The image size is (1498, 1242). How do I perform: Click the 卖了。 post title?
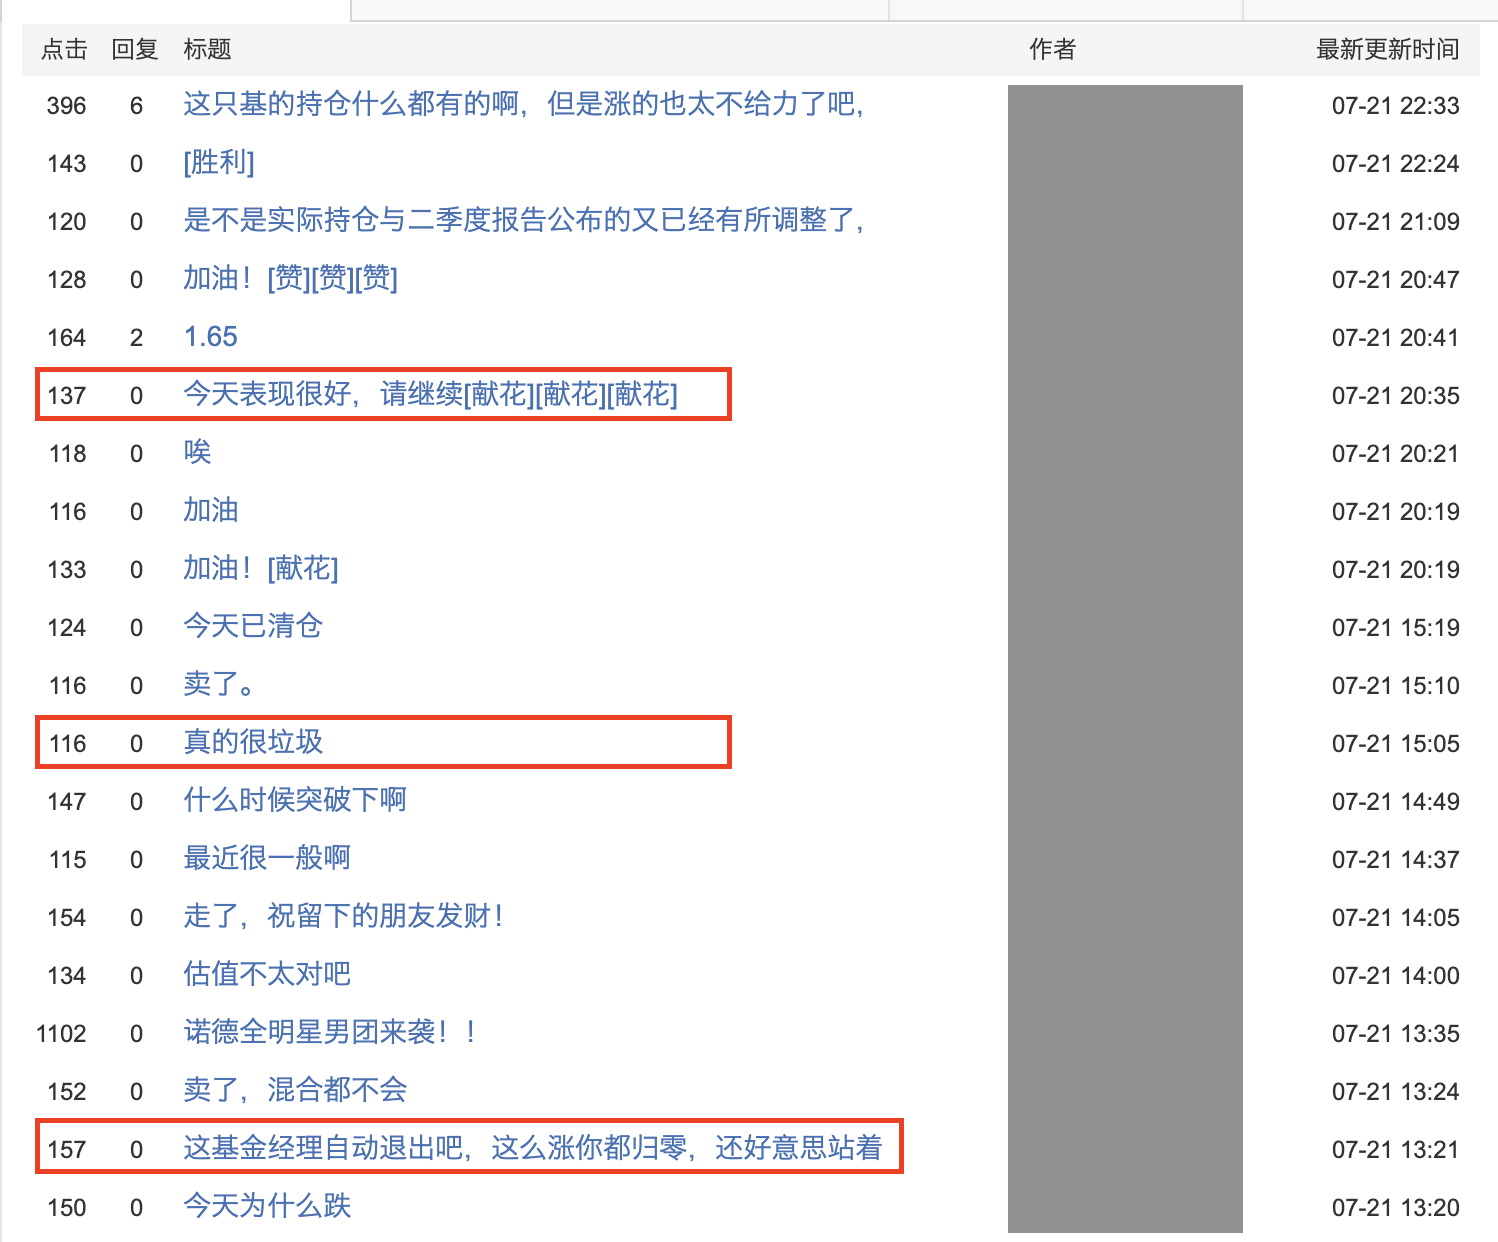(219, 684)
